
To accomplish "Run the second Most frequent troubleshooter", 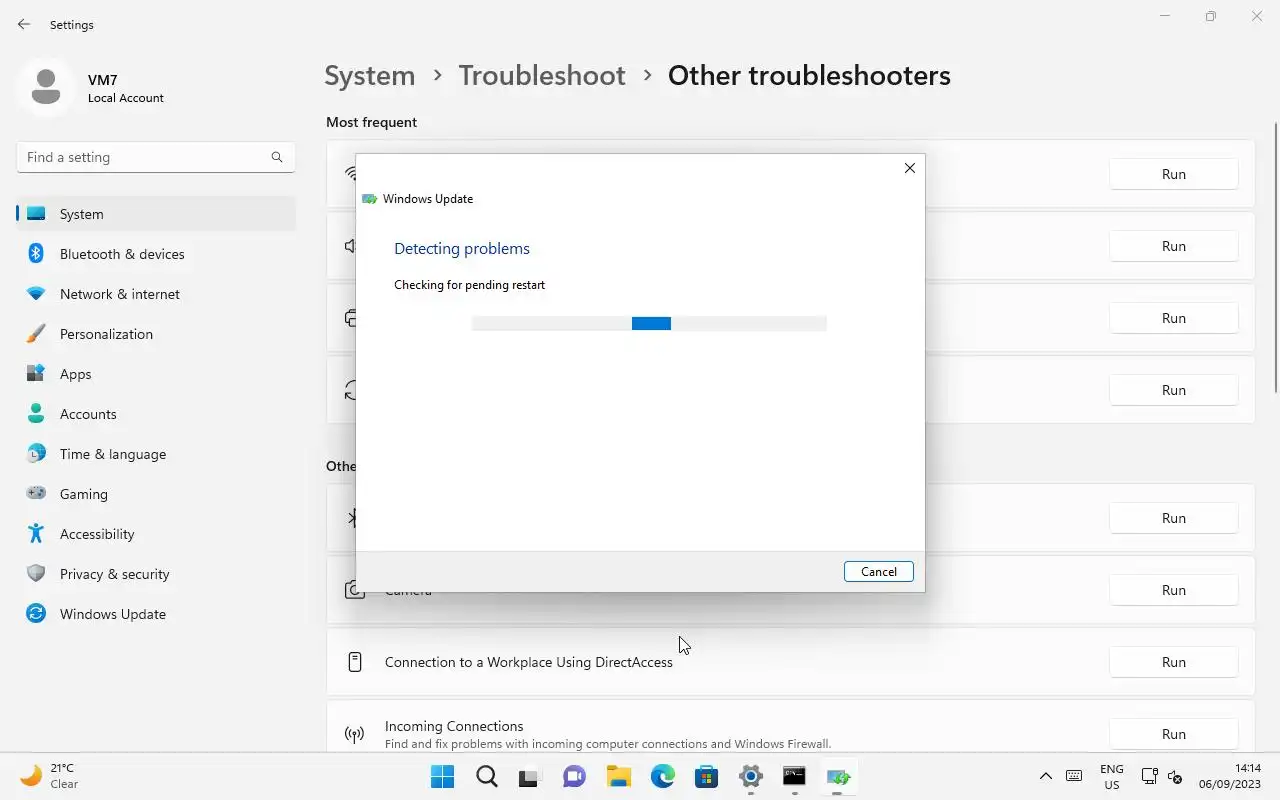I will click(1174, 246).
